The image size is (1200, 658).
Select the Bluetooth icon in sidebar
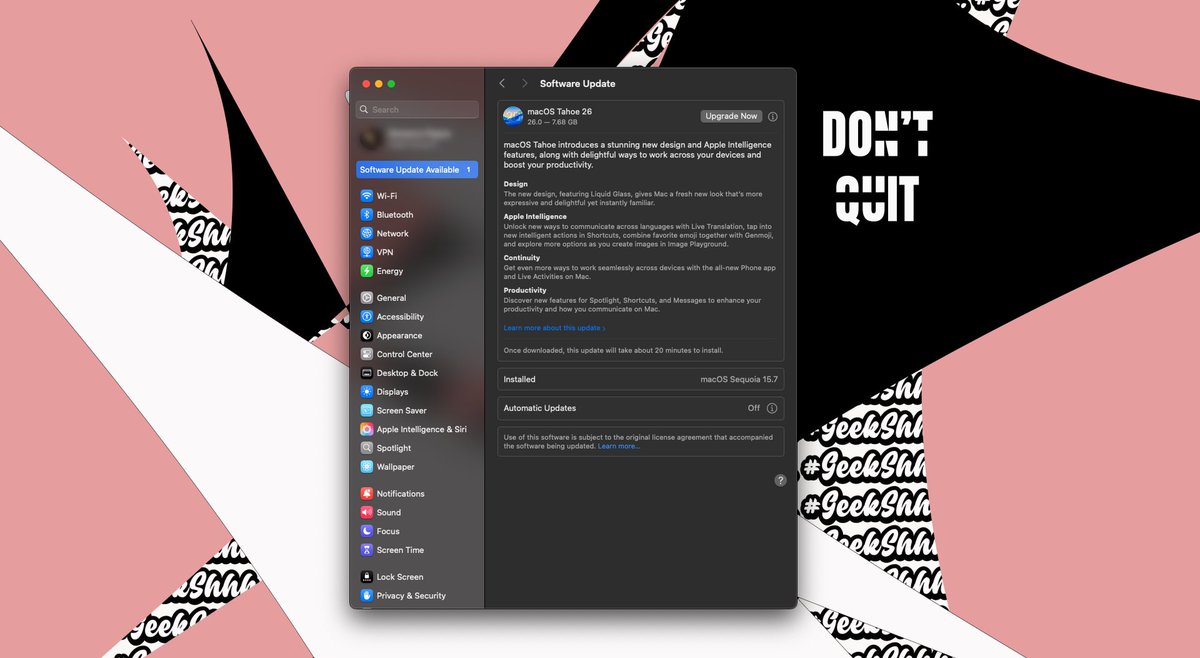pyautogui.click(x=367, y=215)
